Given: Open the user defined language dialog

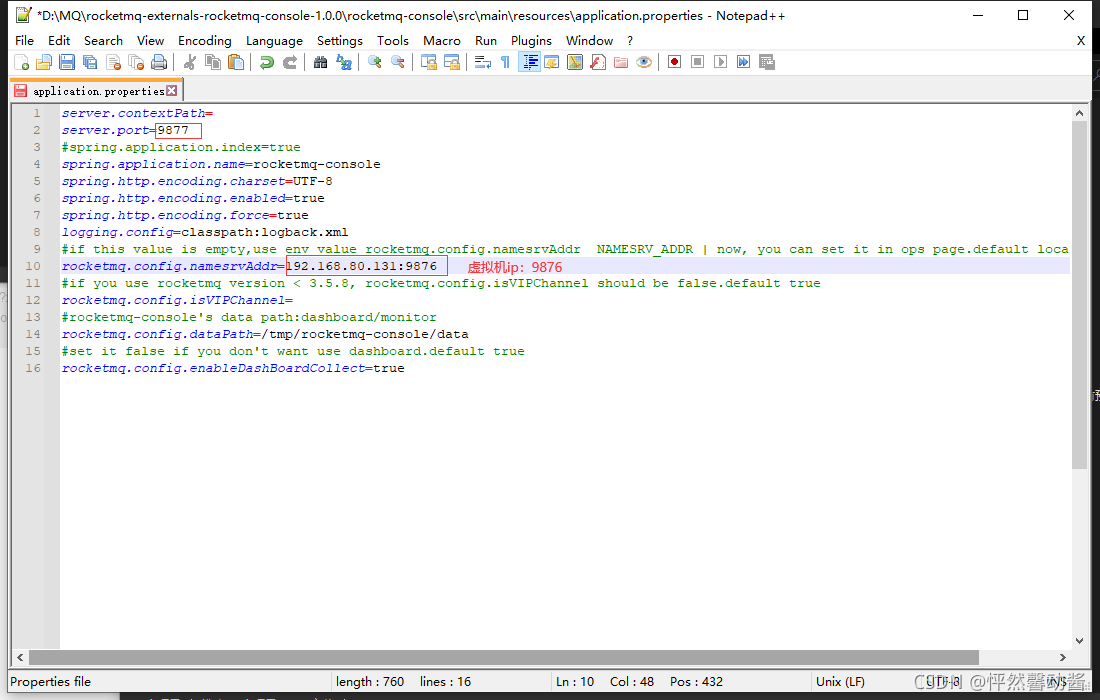Looking at the screenshot, I should click(x=552, y=62).
